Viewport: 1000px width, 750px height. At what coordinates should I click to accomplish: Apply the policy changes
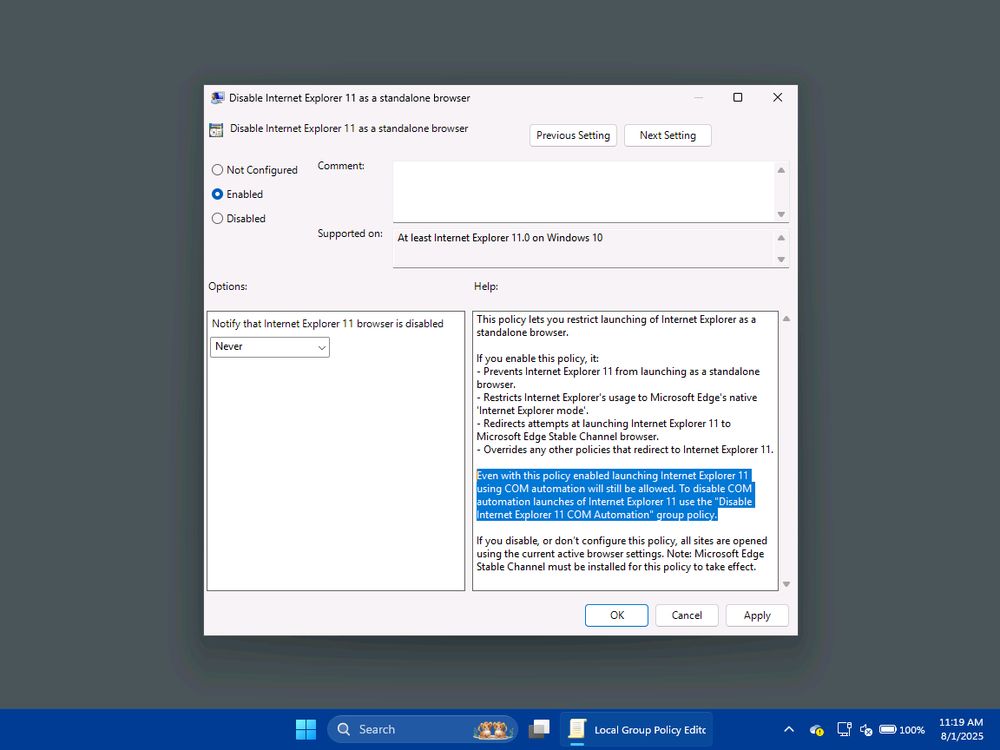757,615
